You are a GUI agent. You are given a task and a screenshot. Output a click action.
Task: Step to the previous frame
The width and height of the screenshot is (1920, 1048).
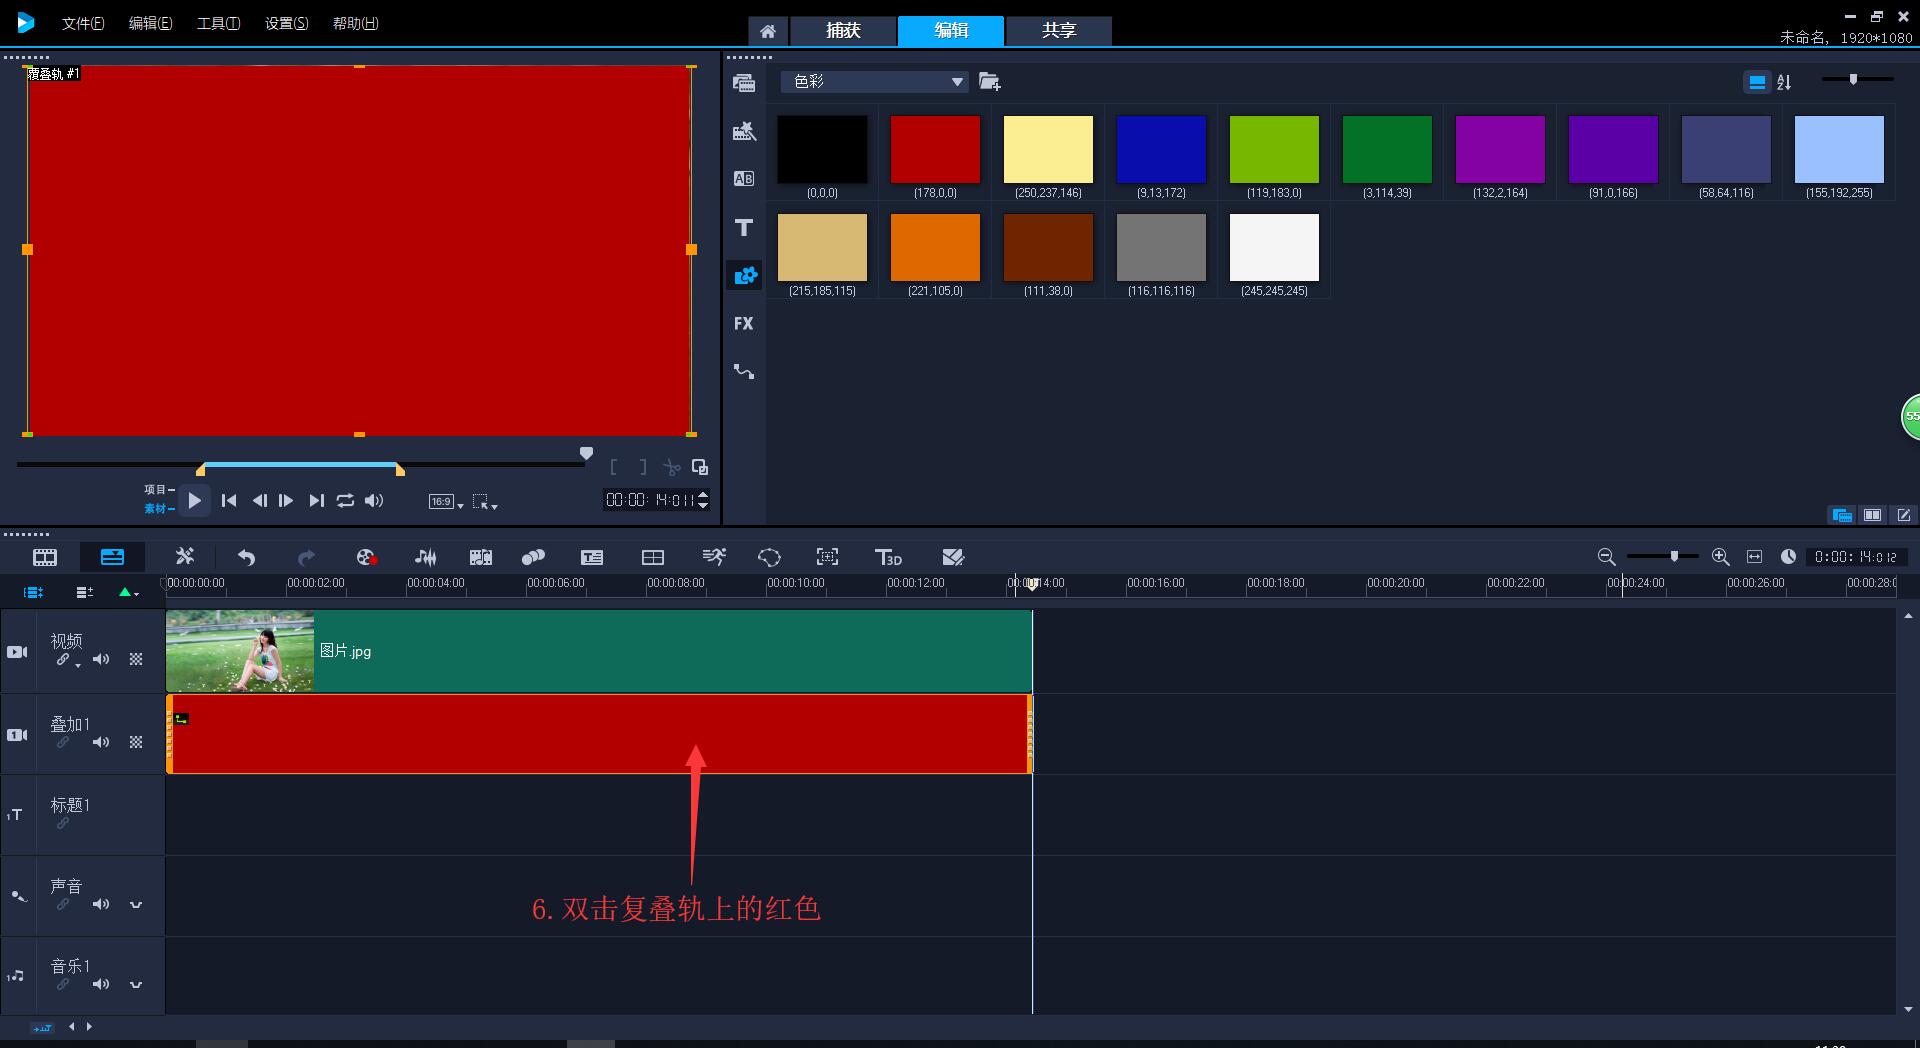[259, 500]
